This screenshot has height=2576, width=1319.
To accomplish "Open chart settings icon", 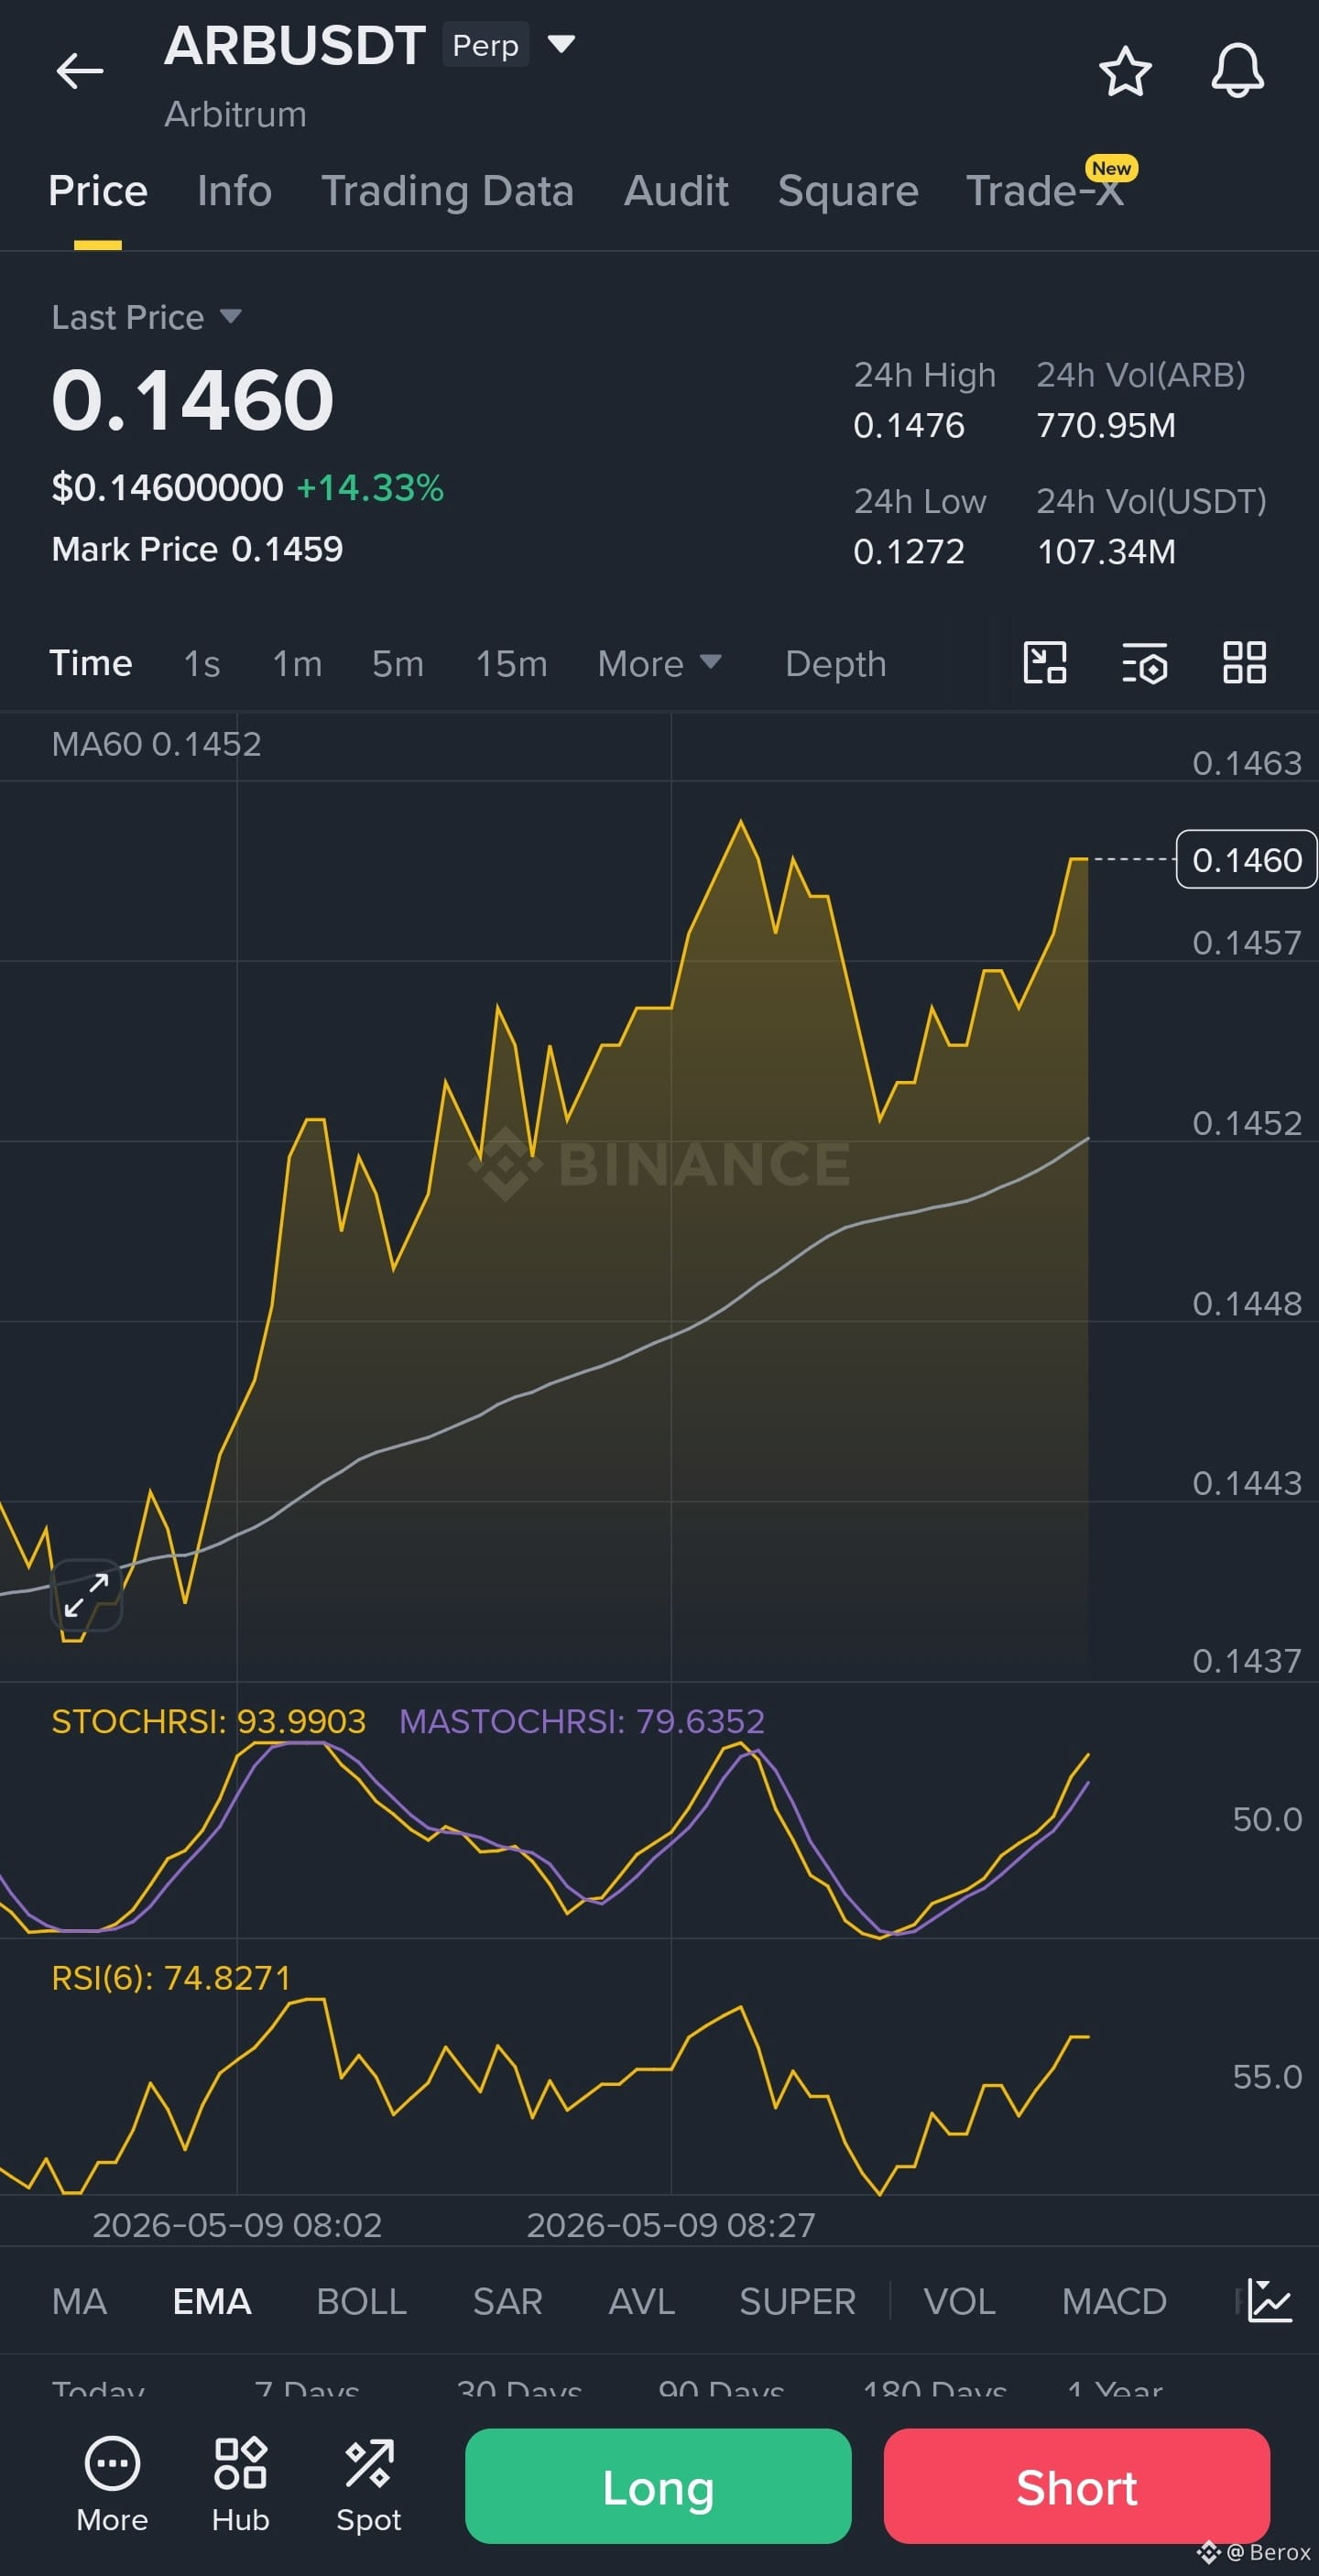I will pos(1144,662).
